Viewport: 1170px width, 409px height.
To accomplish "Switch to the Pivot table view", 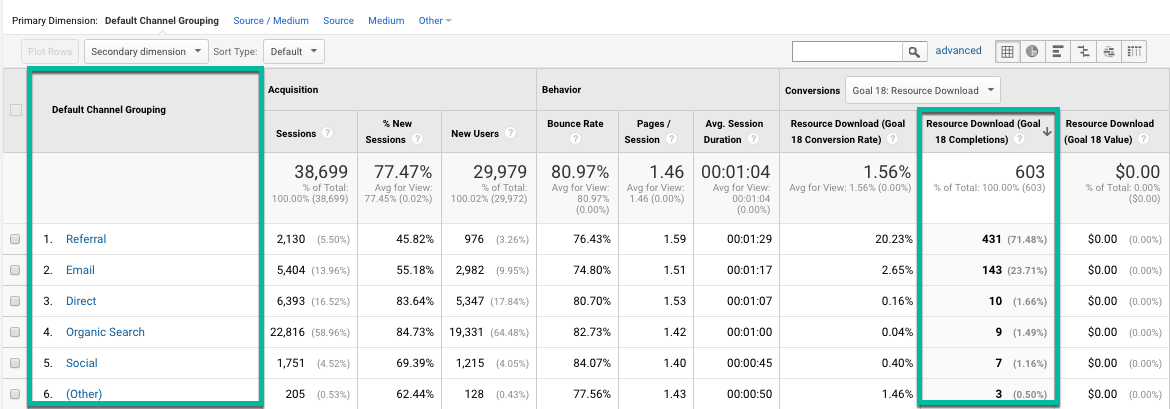I will pyautogui.click(x=1135, y=51).
